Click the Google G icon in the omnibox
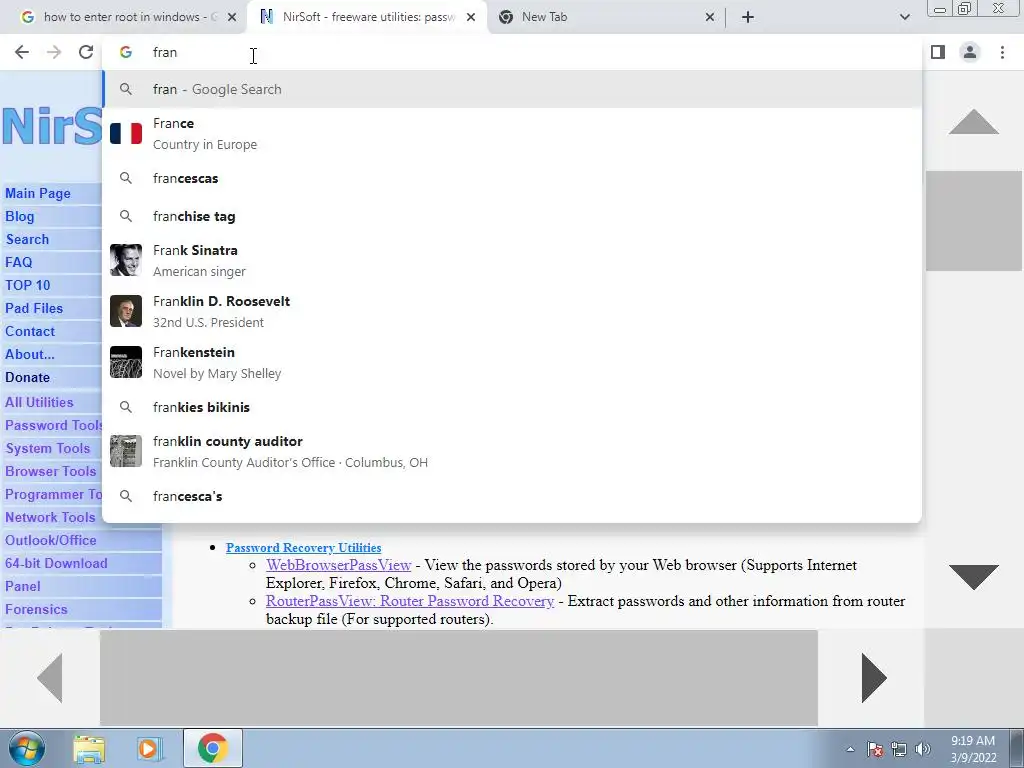This screenshot has width=1024, height=768. click(x=126, y=52)
